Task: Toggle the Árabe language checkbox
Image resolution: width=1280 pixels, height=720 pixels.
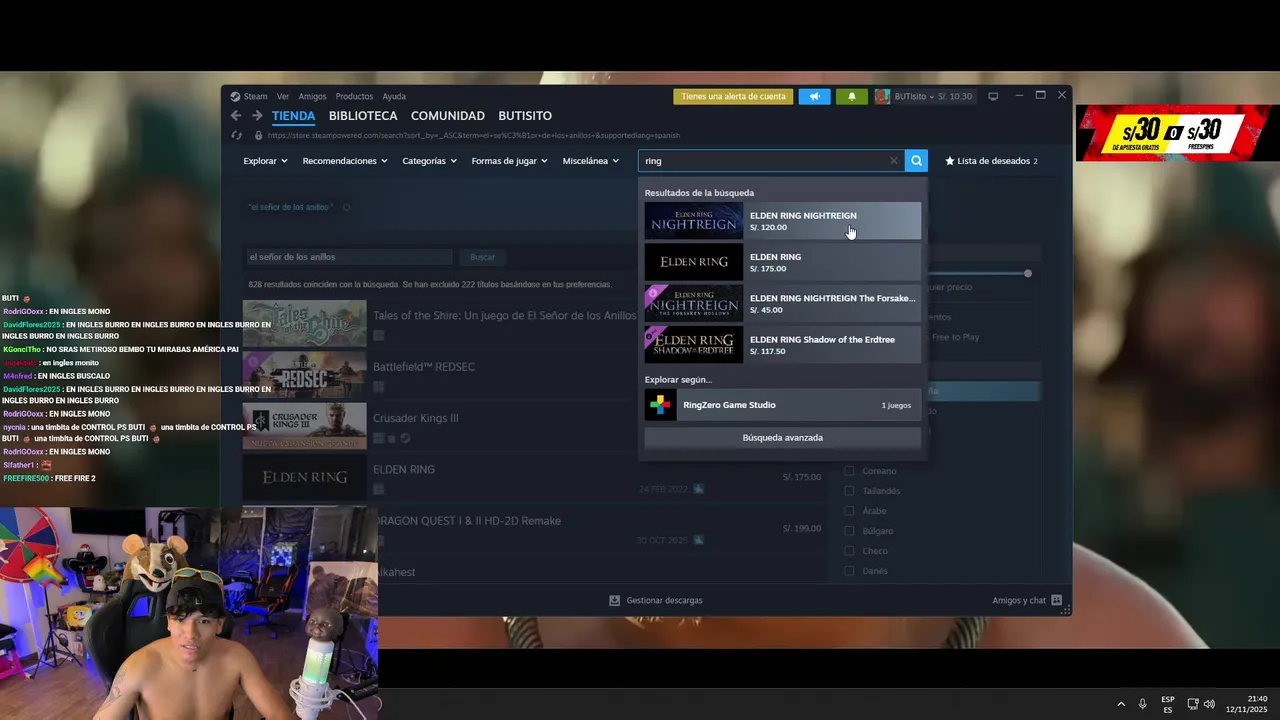Action: point(849,511)
